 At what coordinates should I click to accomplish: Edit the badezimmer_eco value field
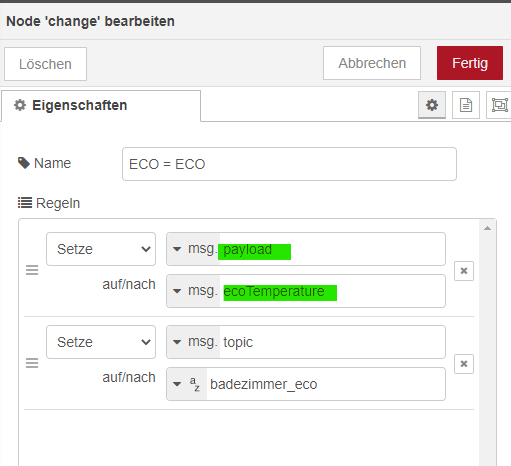pos(326,384)
